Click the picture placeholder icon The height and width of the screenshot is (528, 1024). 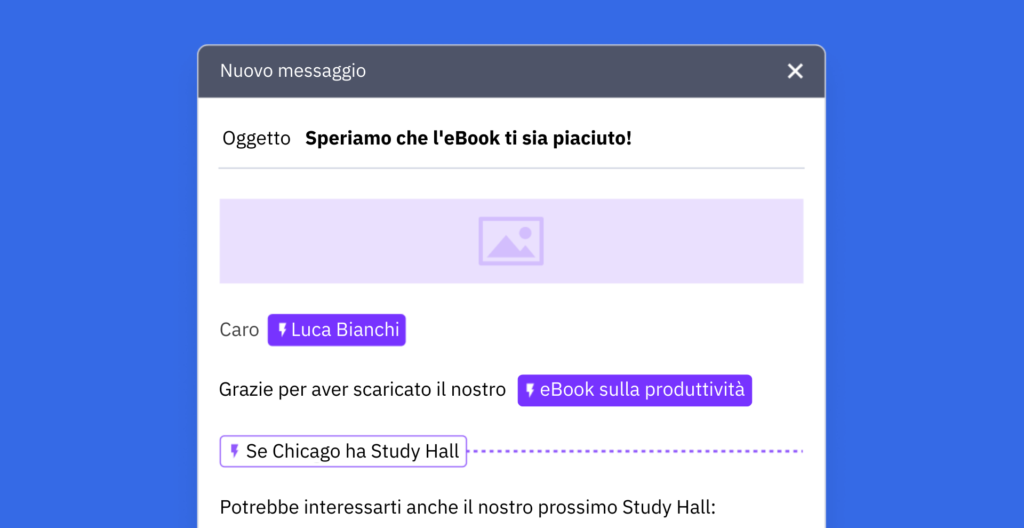(x=511, y=241)
